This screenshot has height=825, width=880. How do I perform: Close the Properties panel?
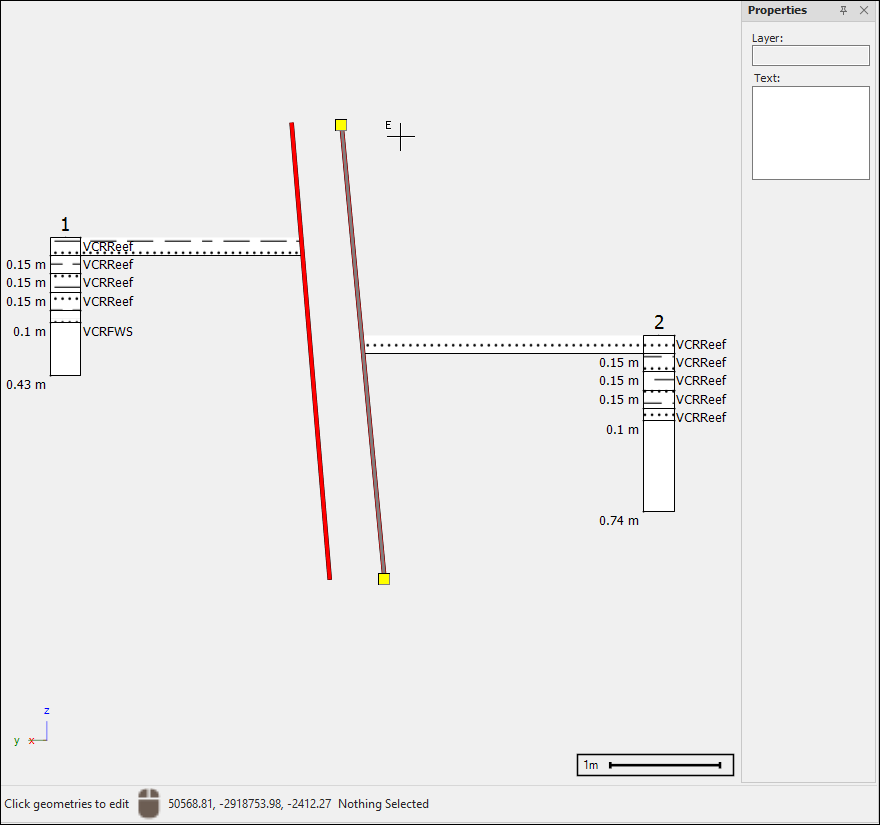(864, 10)
